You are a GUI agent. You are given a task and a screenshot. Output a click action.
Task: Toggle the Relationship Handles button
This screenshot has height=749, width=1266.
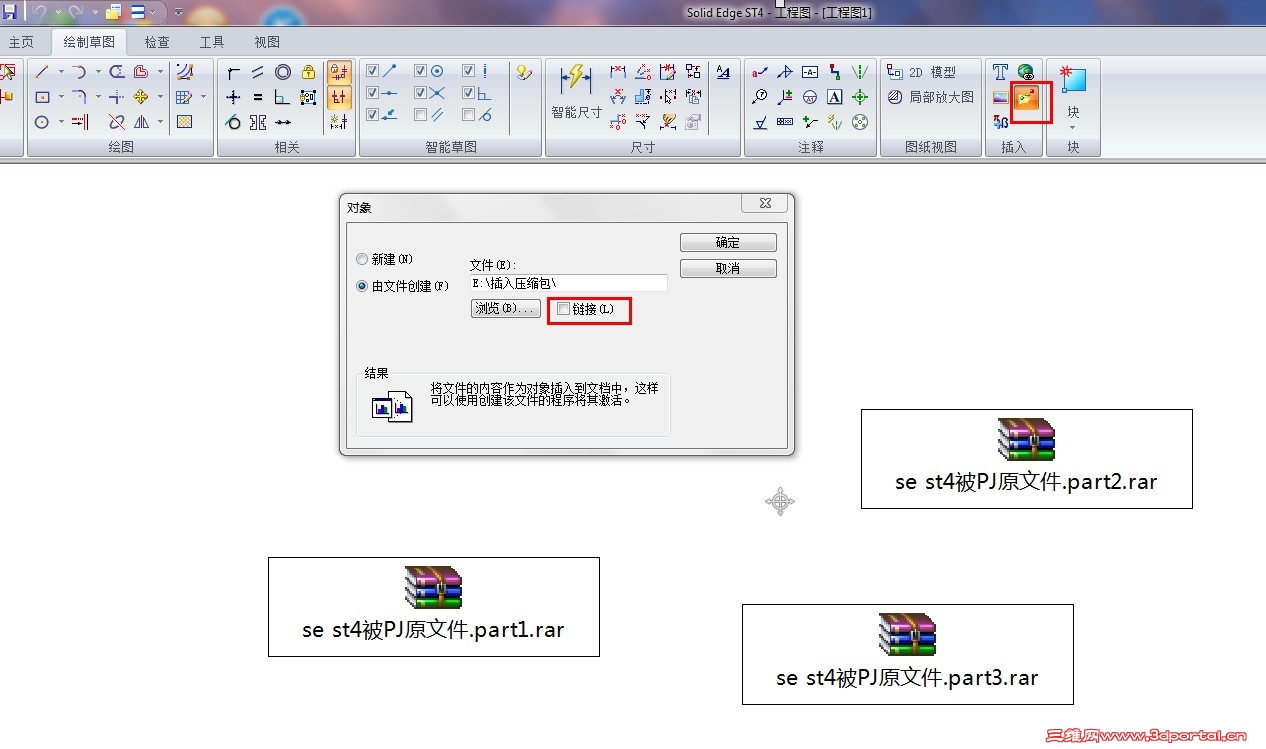point(339,97)
